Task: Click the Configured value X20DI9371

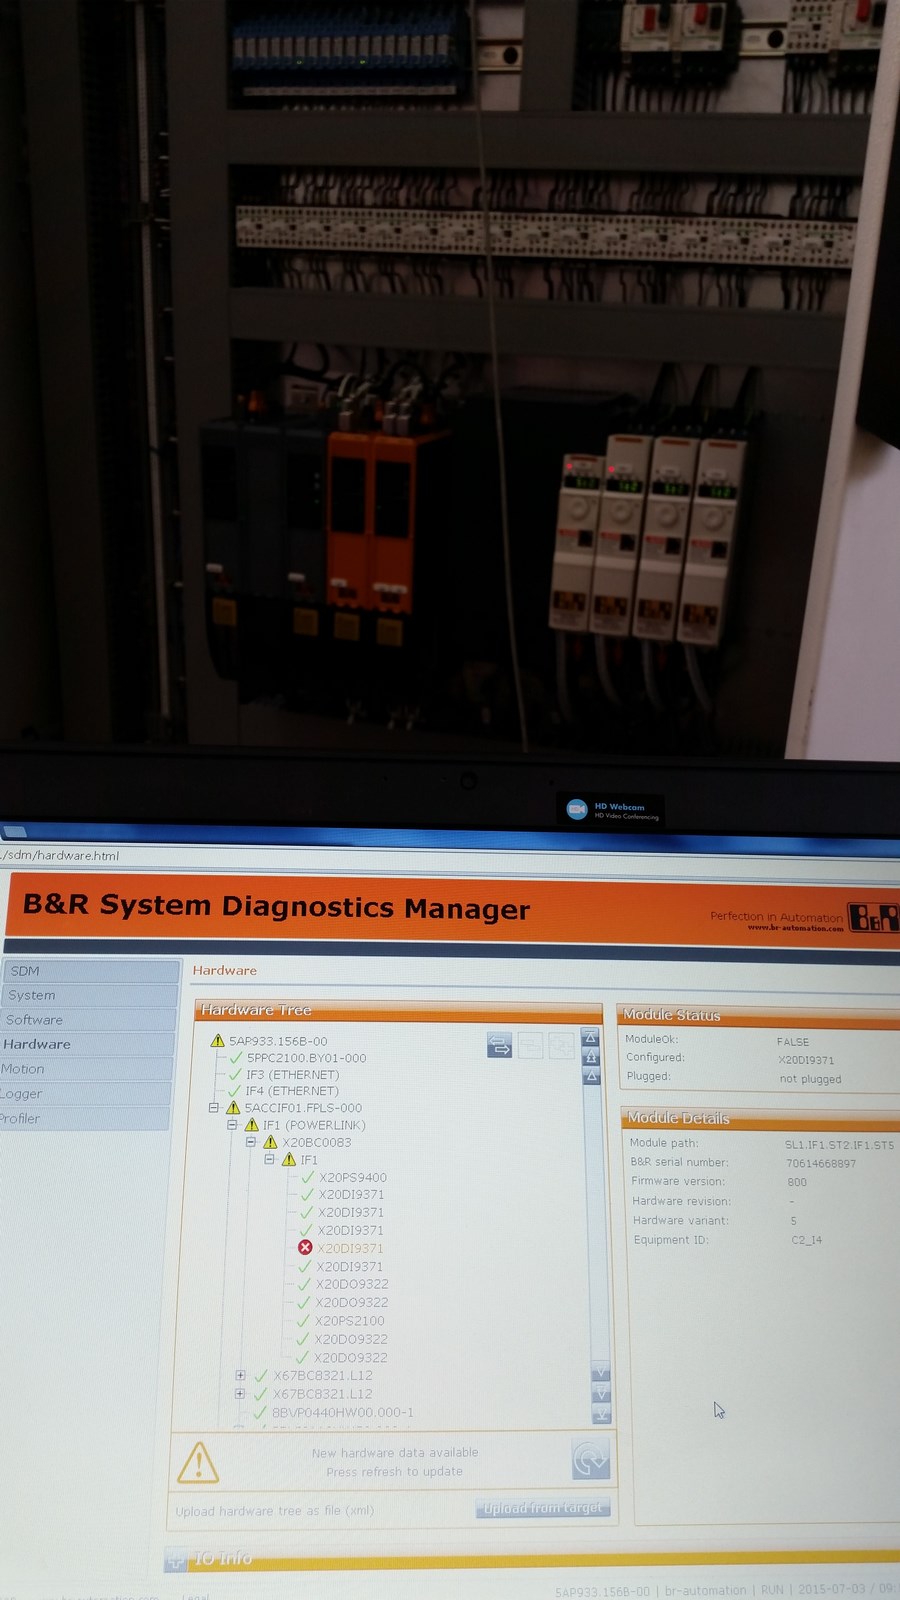Action: point(806,1060)
